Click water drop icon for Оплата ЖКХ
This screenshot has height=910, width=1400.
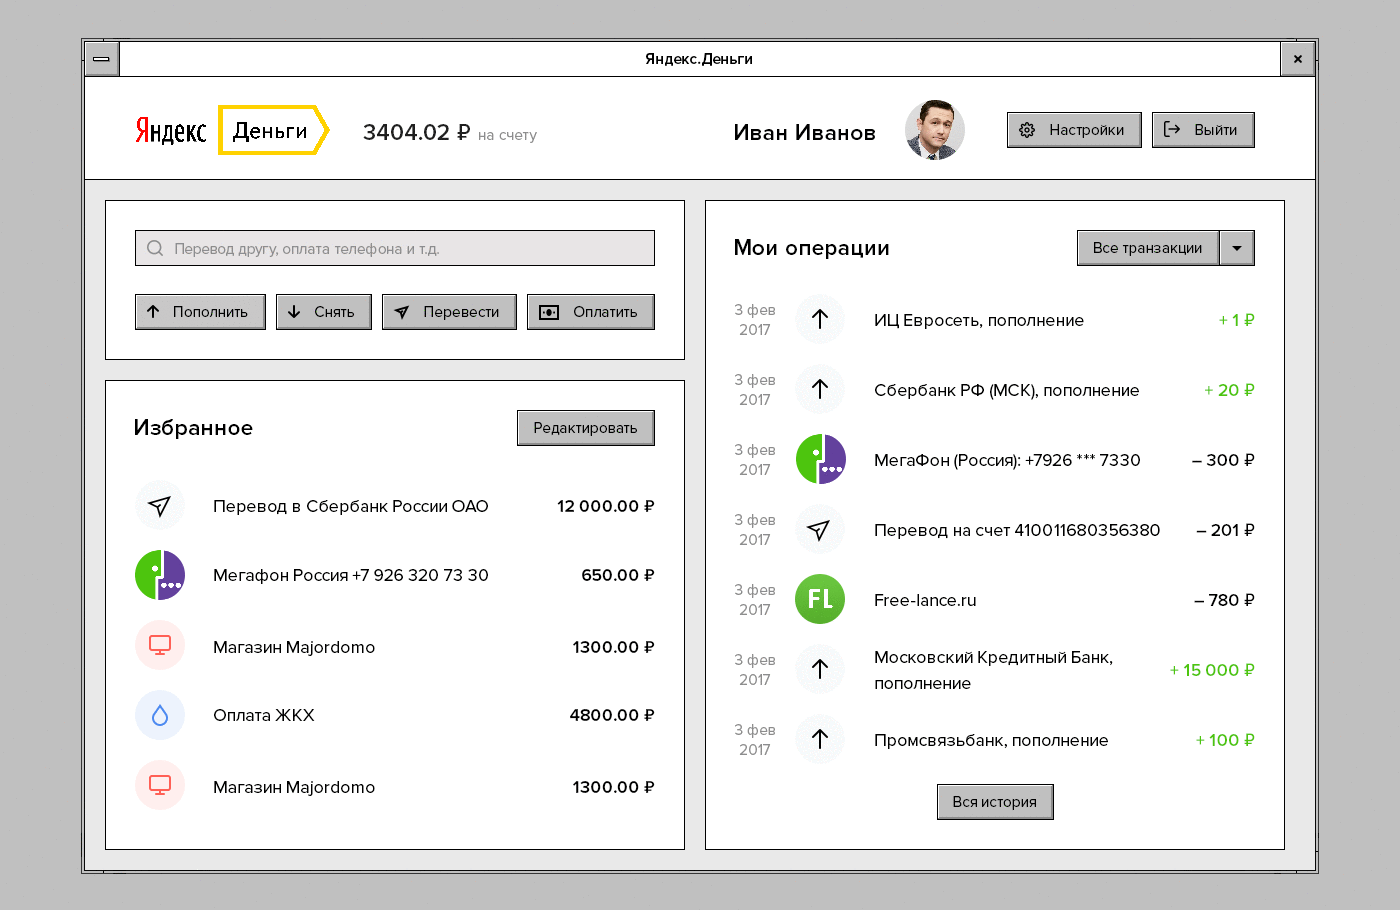point(160,715)
